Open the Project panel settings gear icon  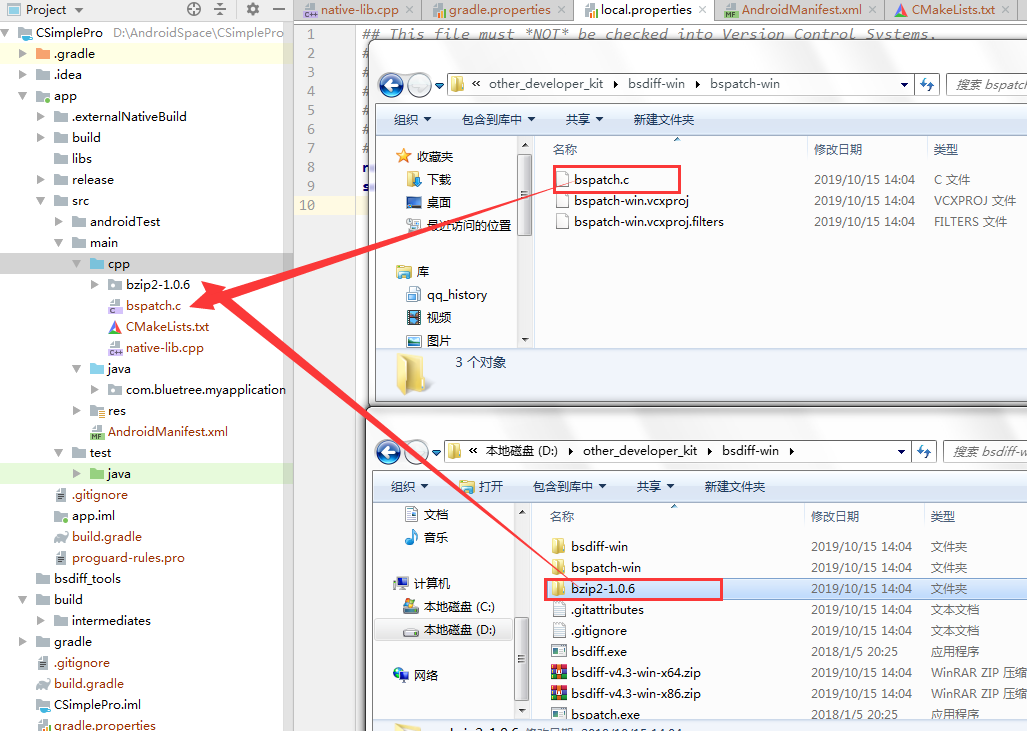[252, 9]
